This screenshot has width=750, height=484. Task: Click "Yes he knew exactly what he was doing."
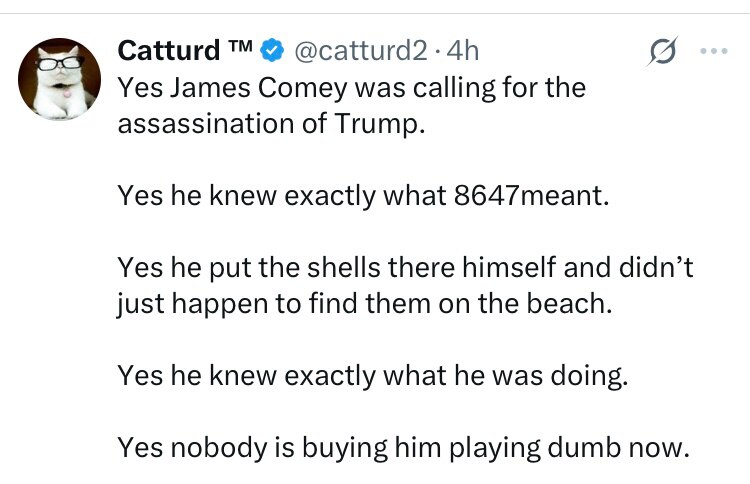(x=373, y=376)
